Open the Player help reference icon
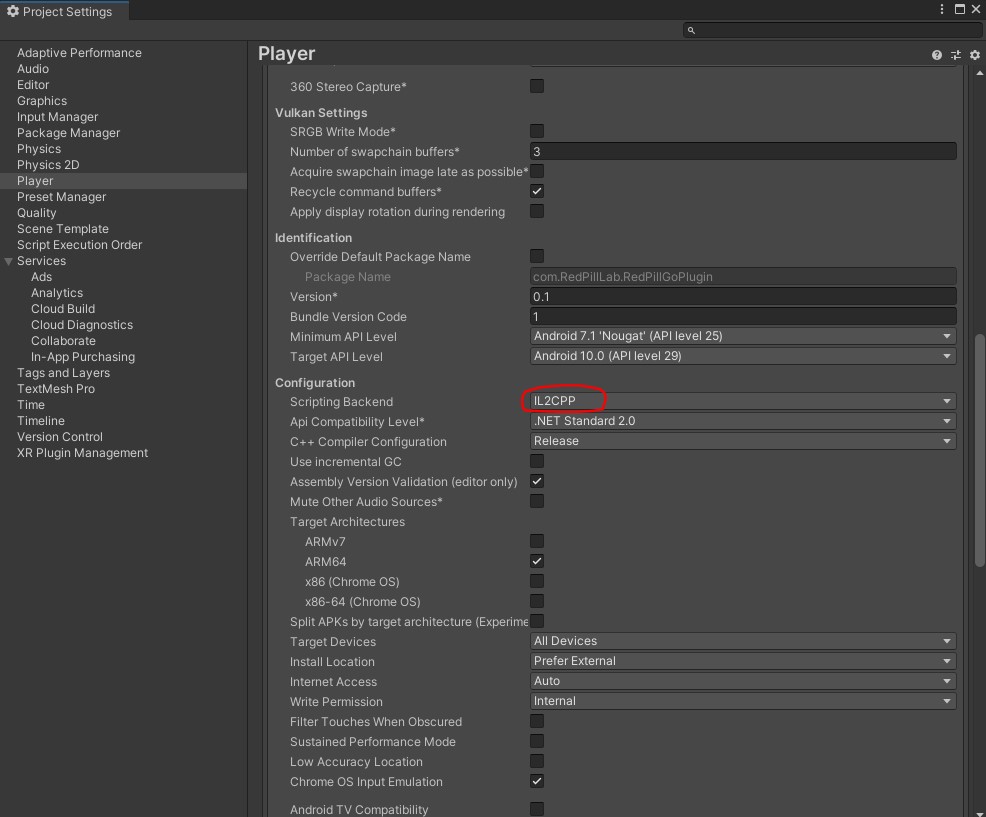 (936, 55)
